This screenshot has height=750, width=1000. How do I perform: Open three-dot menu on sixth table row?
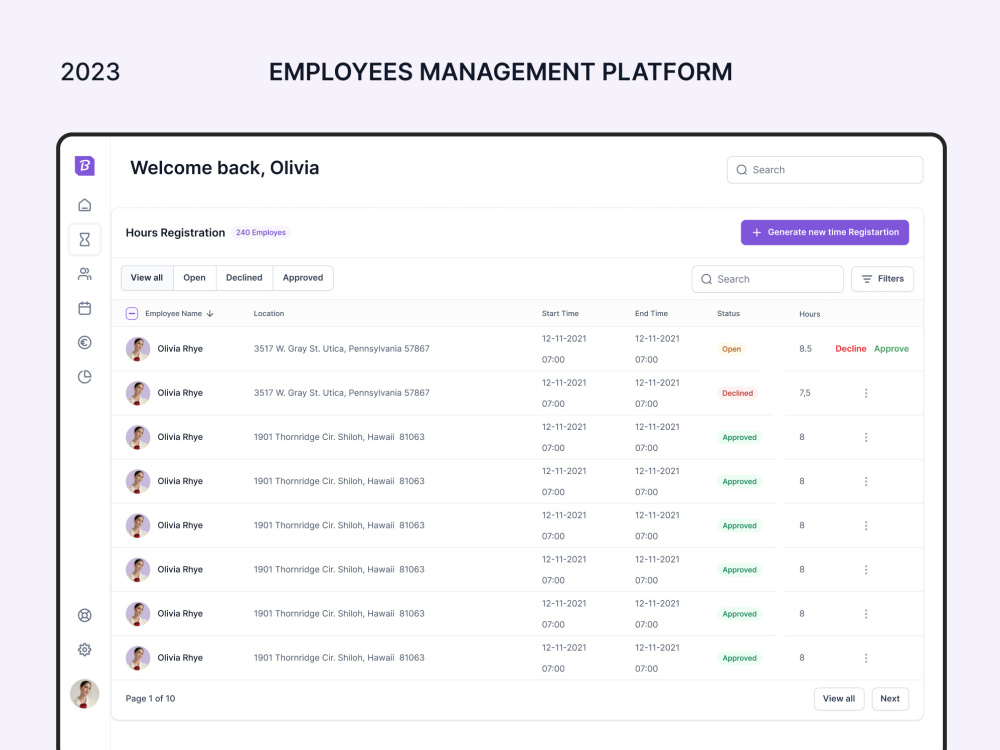click(866, 570)
